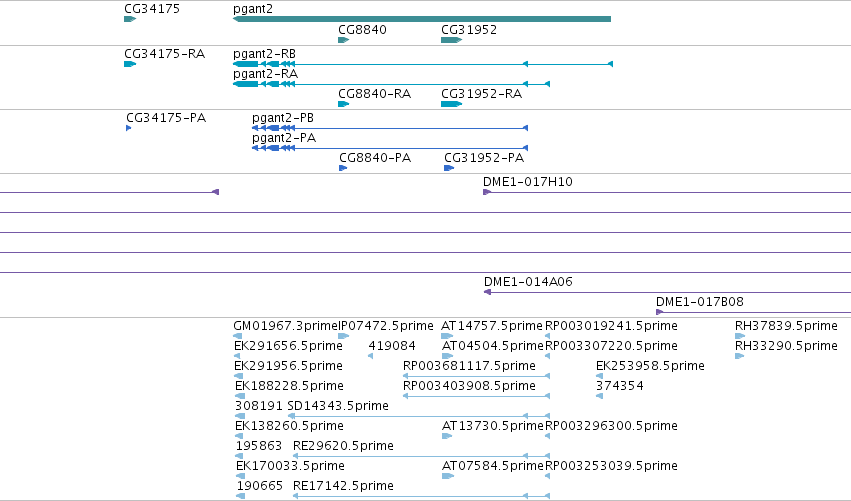Open the CG34175-RA transcript label

pos(164,53)
